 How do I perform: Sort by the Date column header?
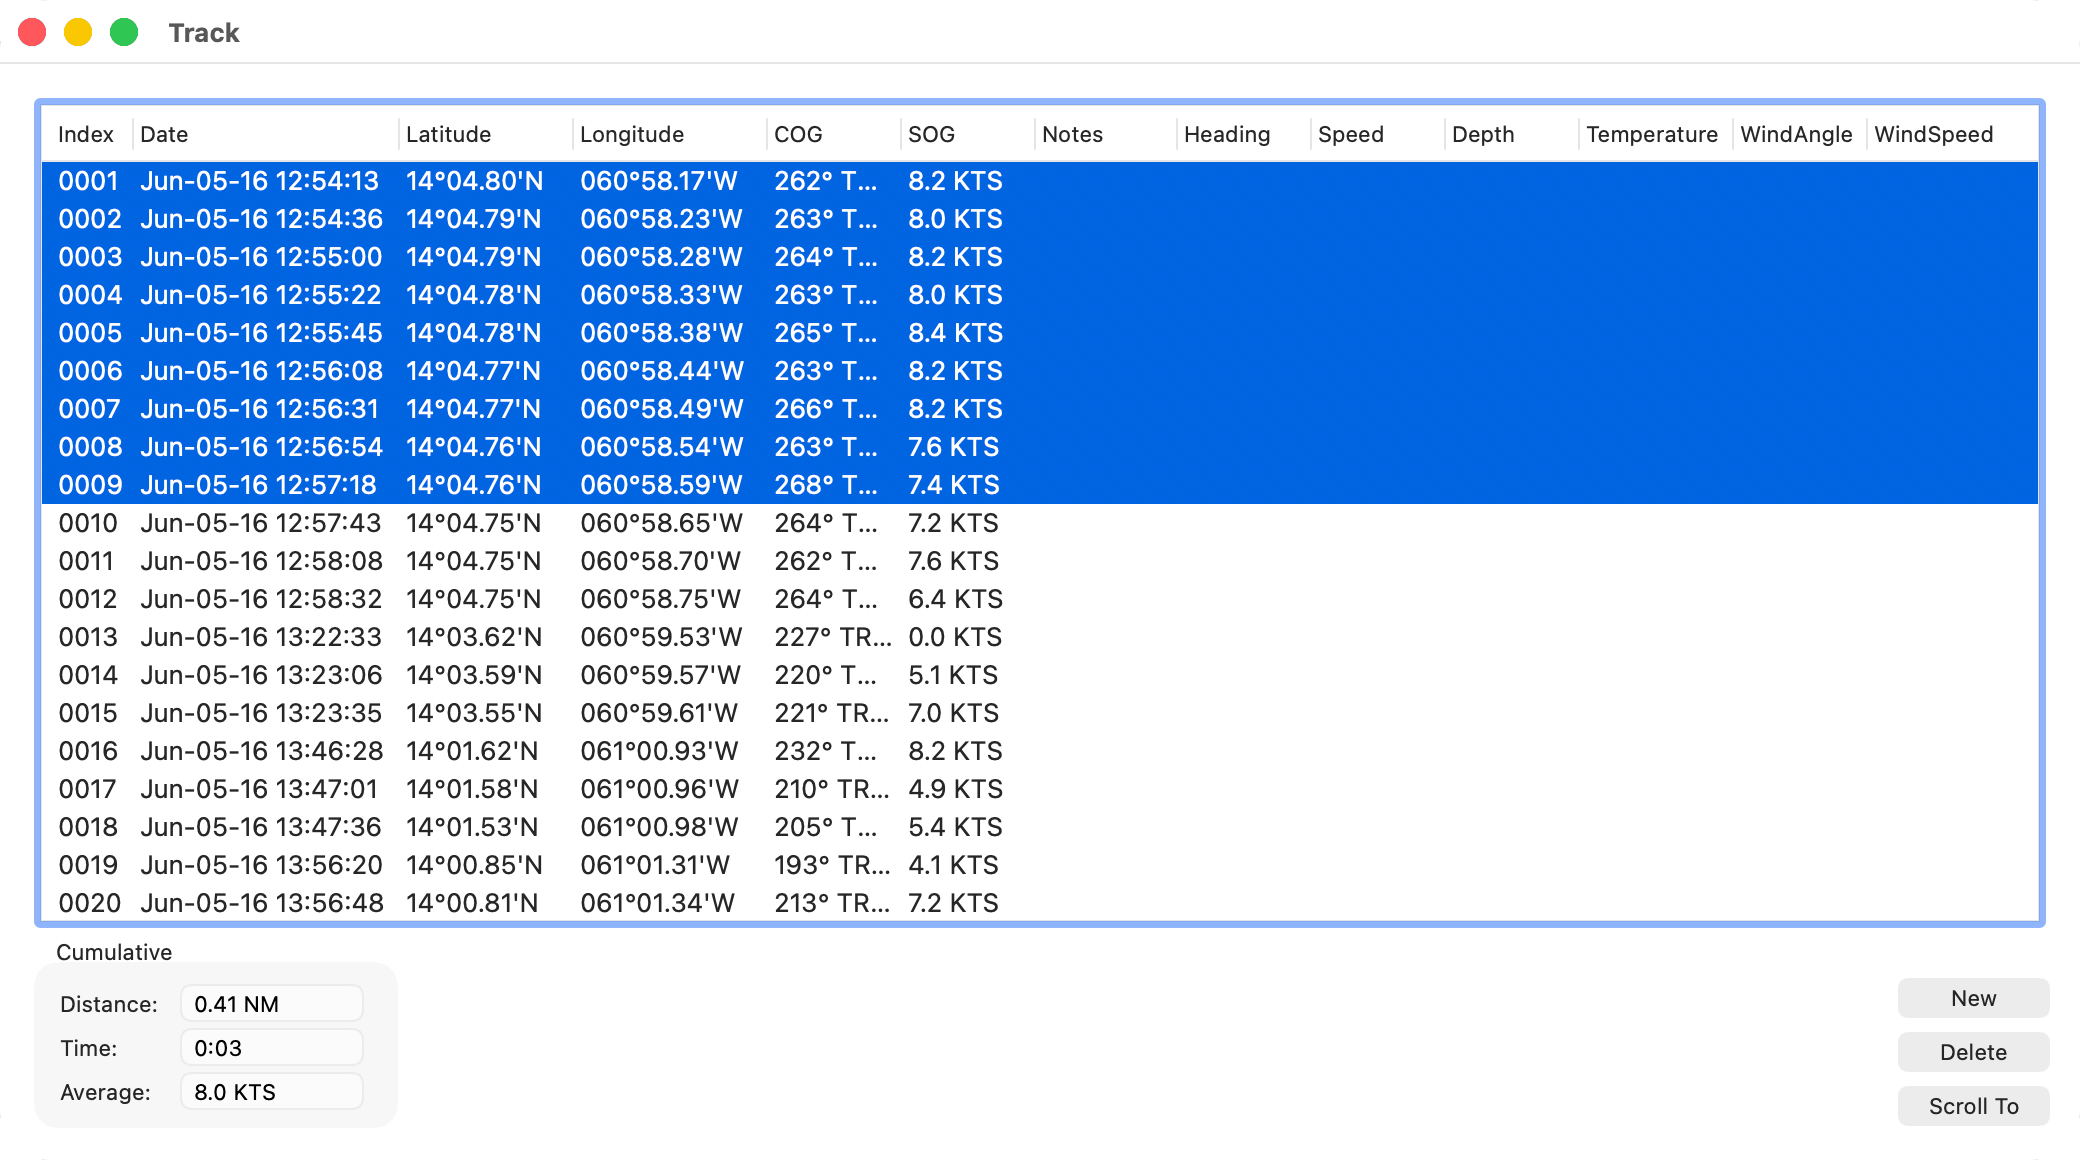click(x=265, y=134)
